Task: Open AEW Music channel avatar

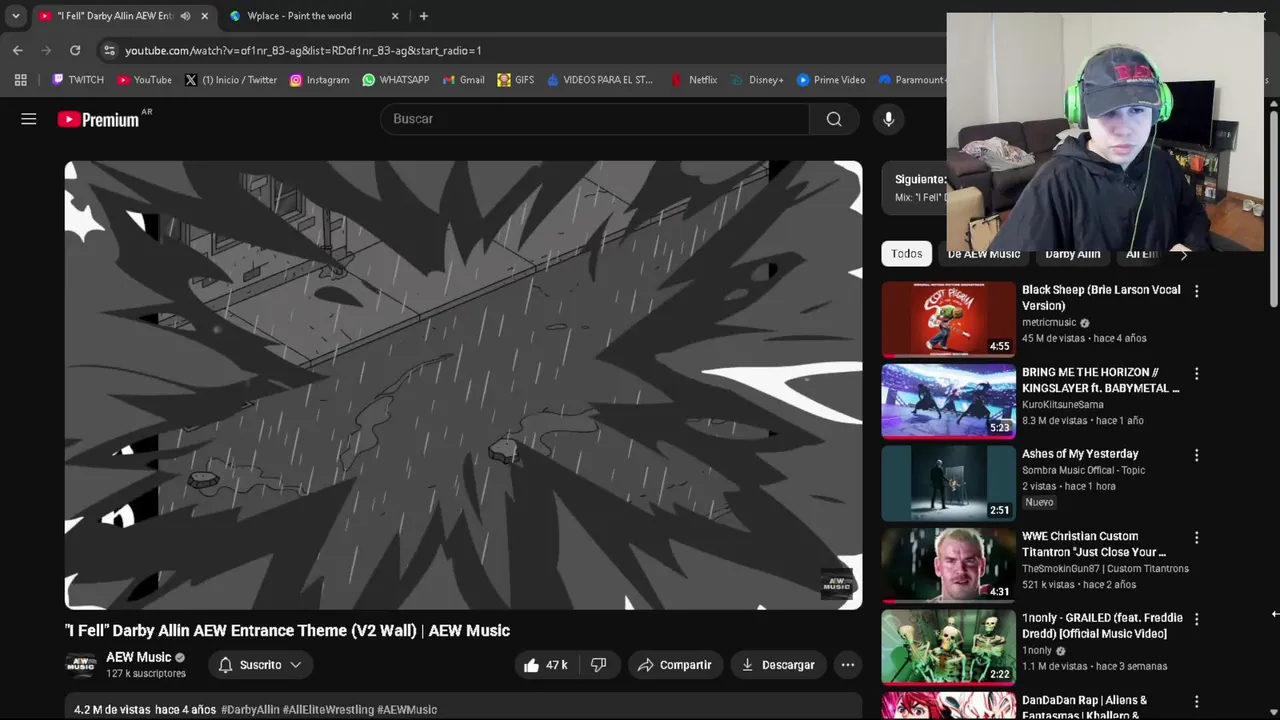Action: 81,665
